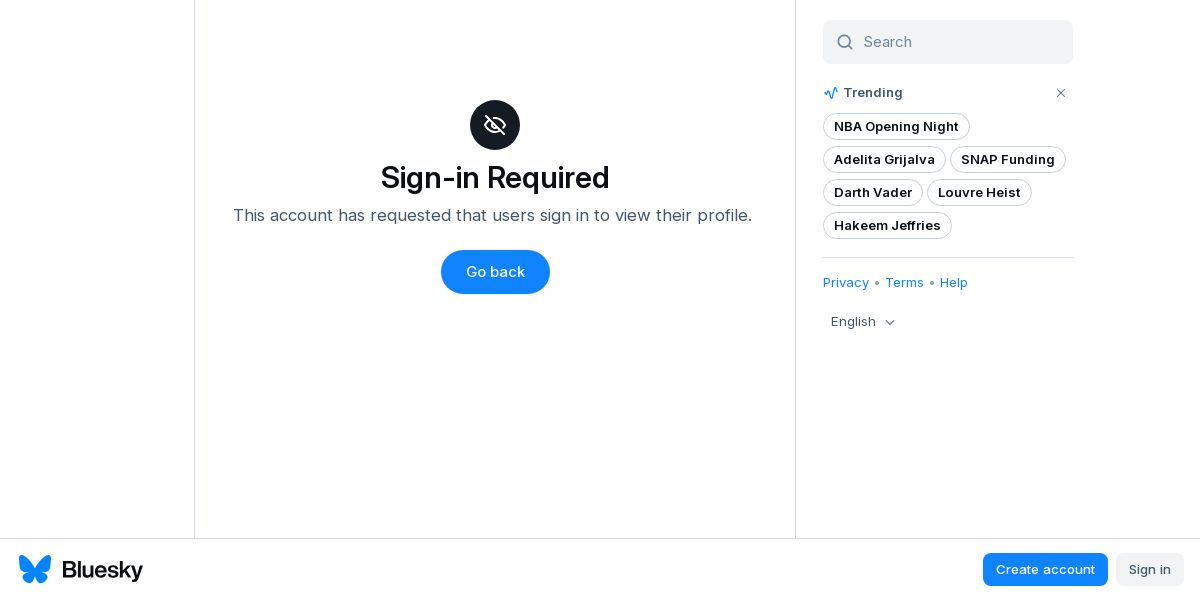
Task: Open the Help link
Action: coord(954,283)
